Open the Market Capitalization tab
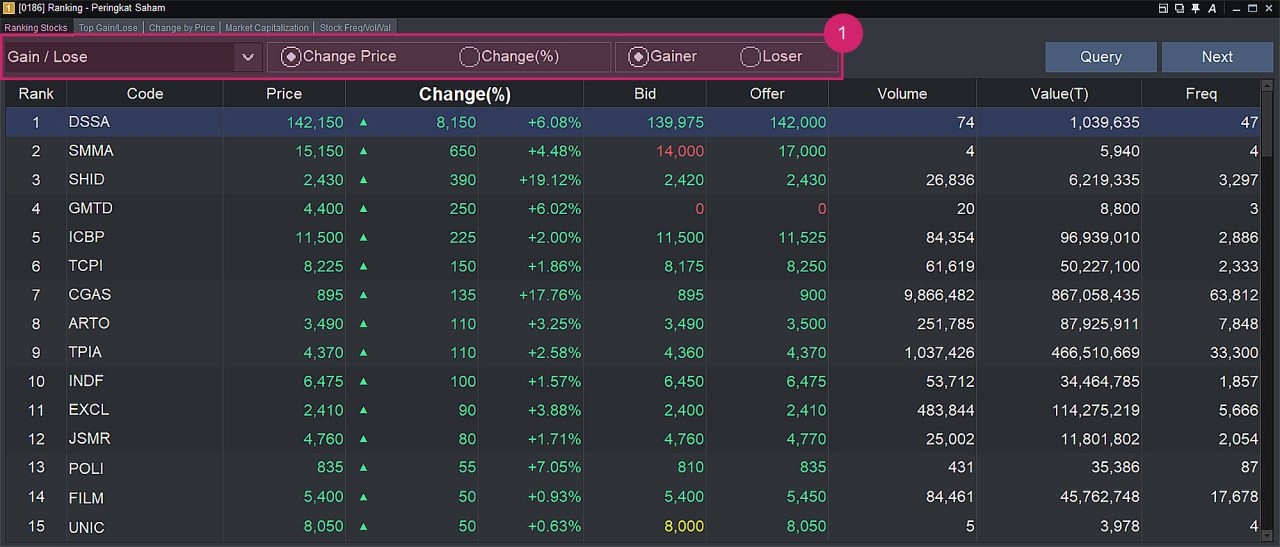 click(267, 28)
